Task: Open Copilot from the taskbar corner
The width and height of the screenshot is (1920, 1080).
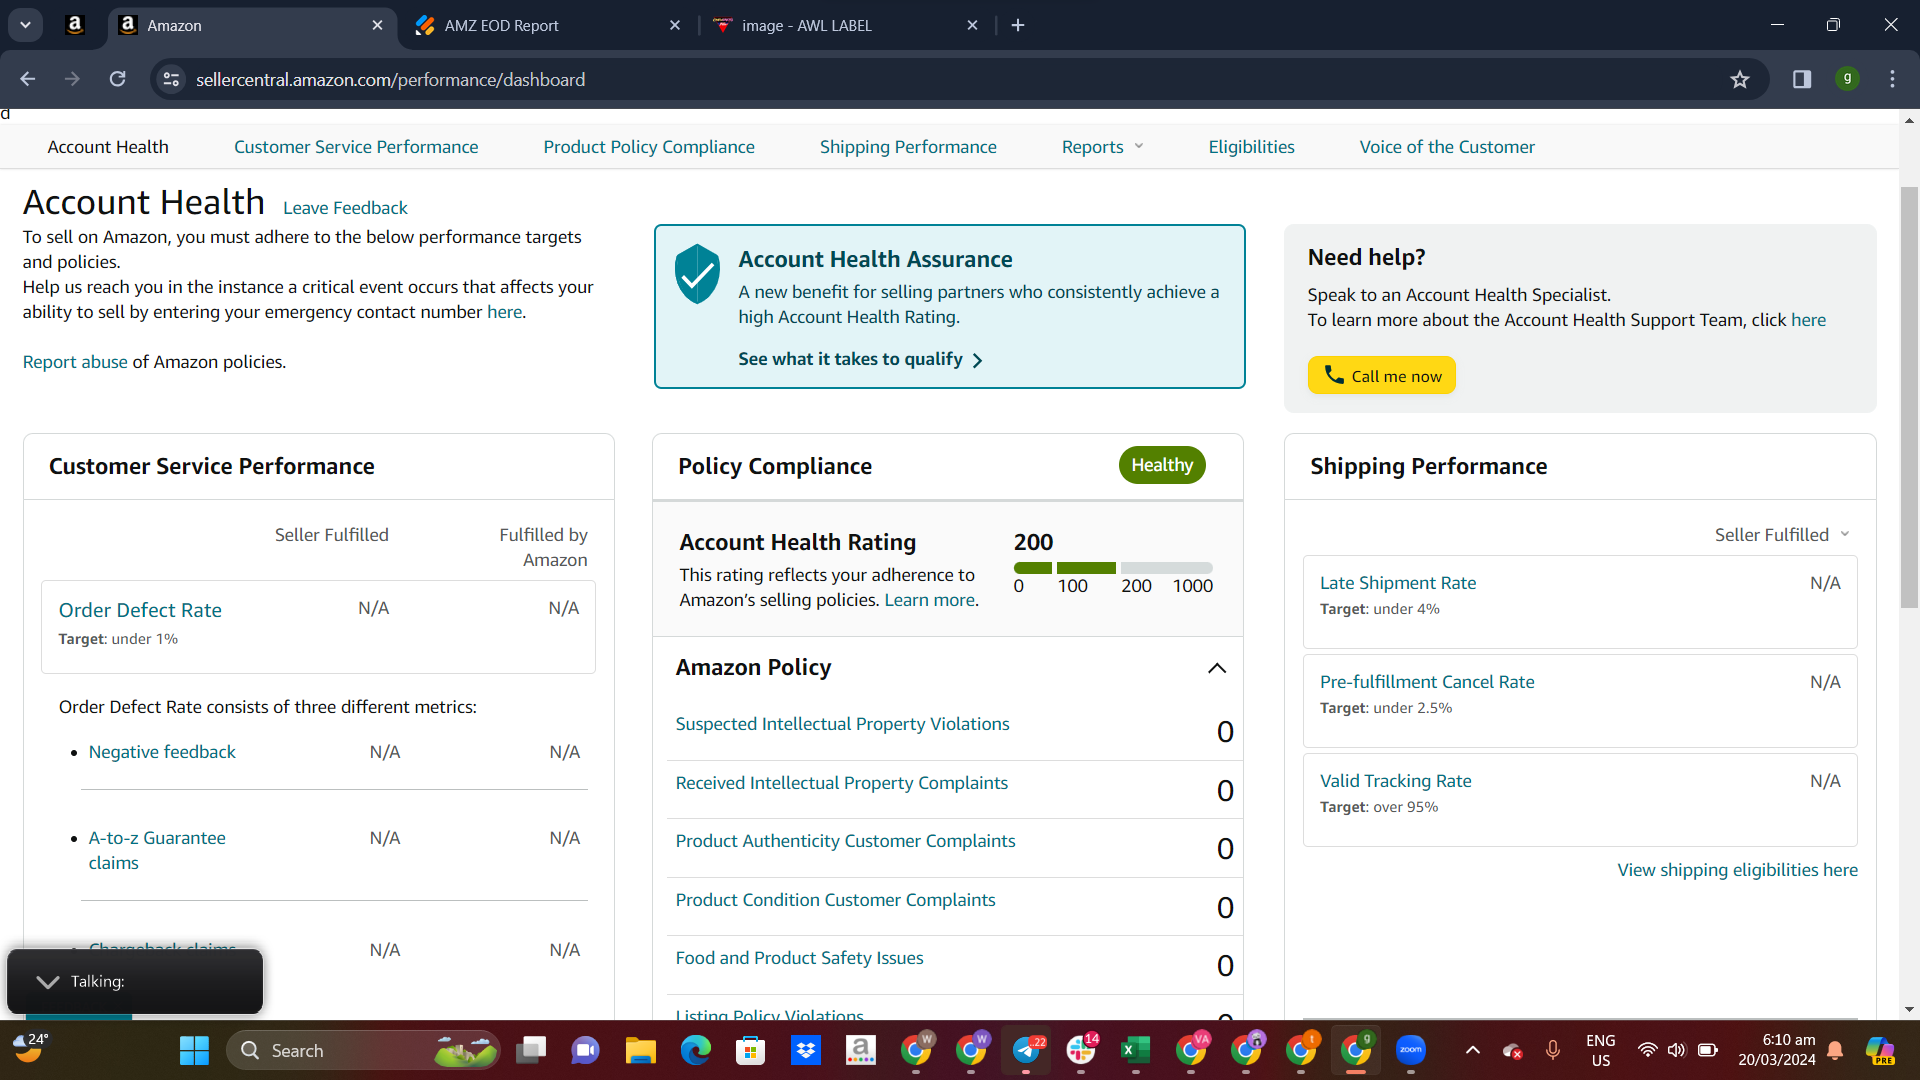Action: pyautogui.click(x=1880, y=1050)
